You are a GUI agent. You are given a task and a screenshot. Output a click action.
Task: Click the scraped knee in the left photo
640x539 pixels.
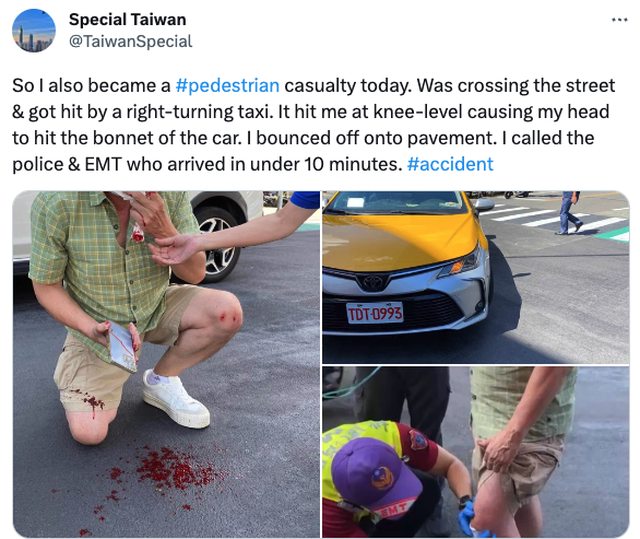click(224, 315)
